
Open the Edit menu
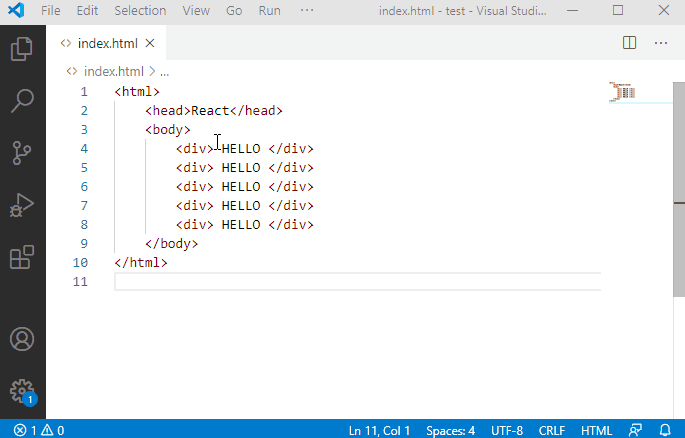[87, 10]
